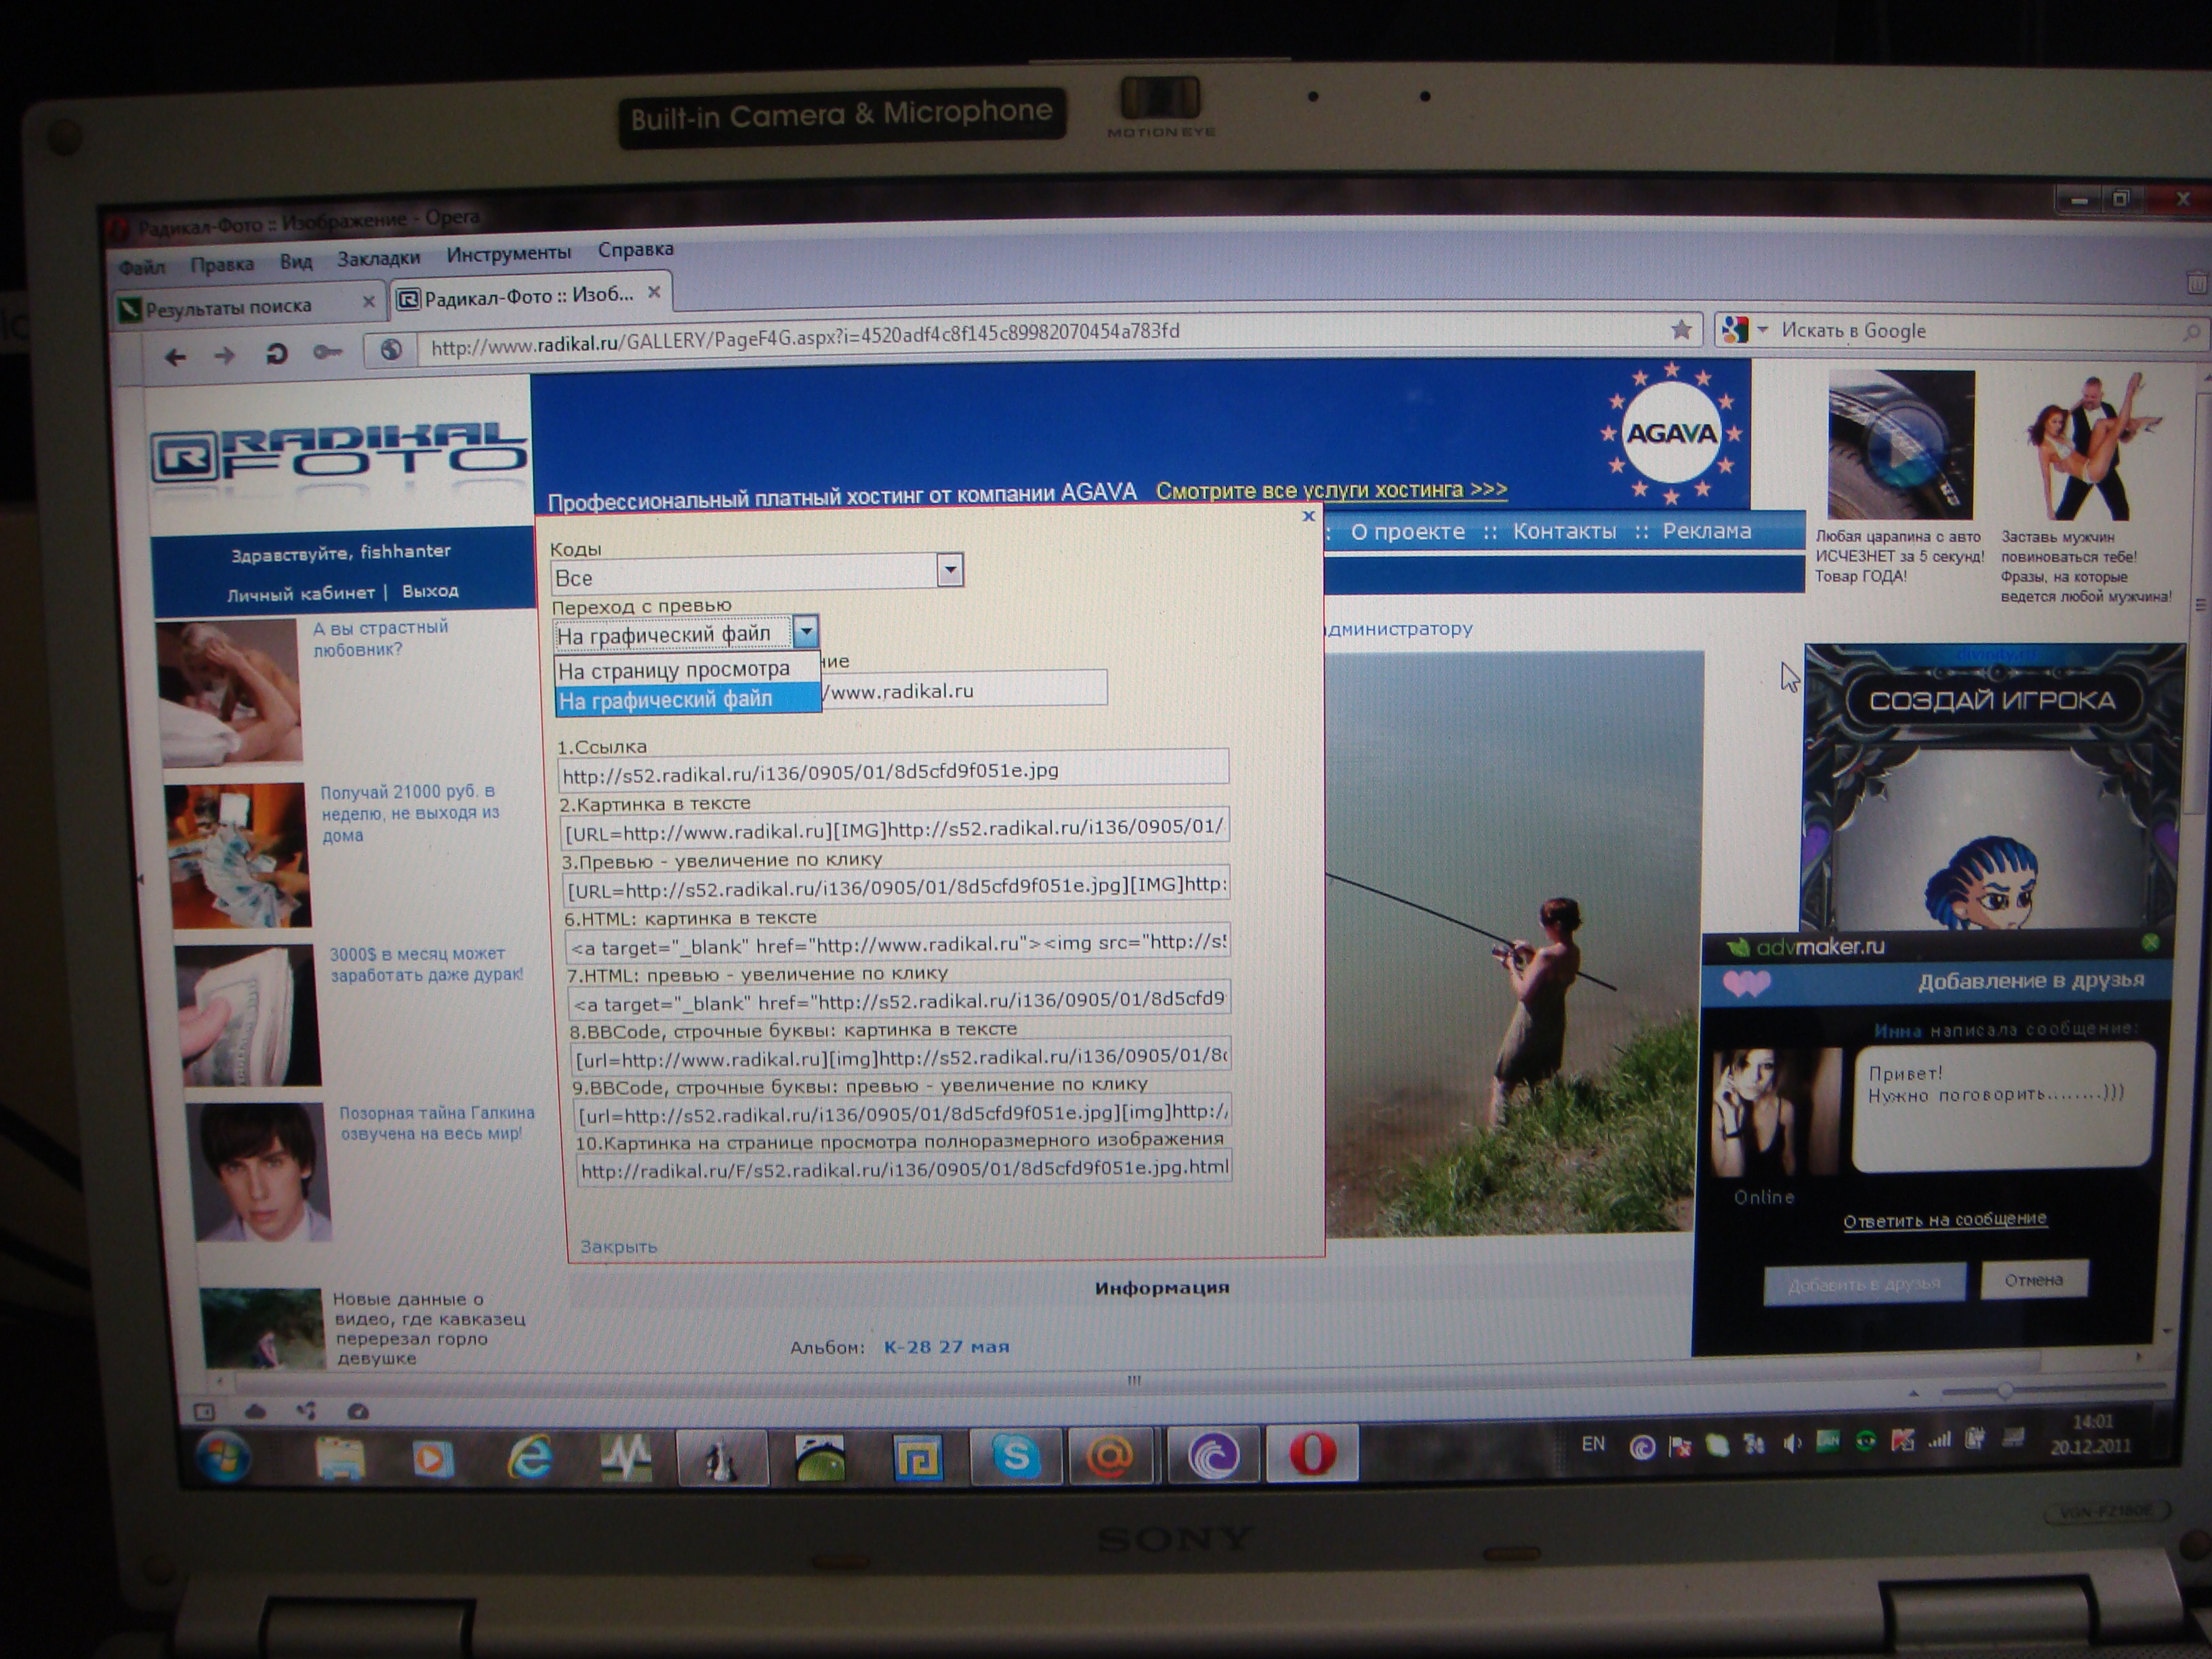Click the Forward navigation arrow
This screenshot has width=2212, height=1659.
tap(225, 356)
